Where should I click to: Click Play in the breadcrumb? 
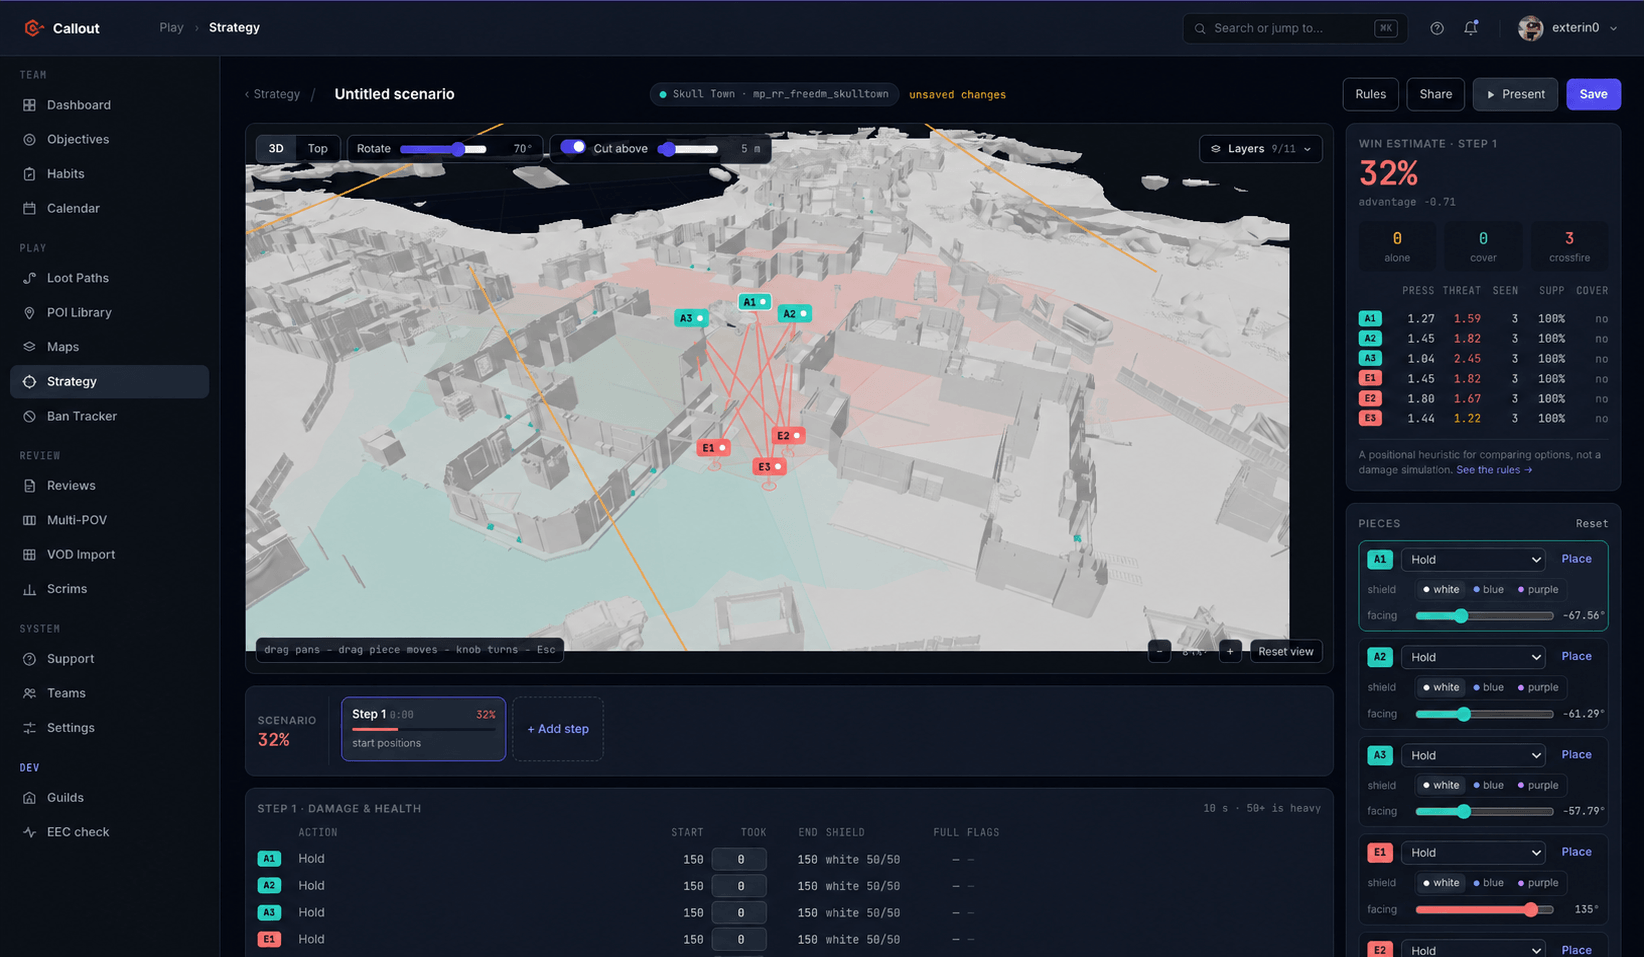[171, 28]
